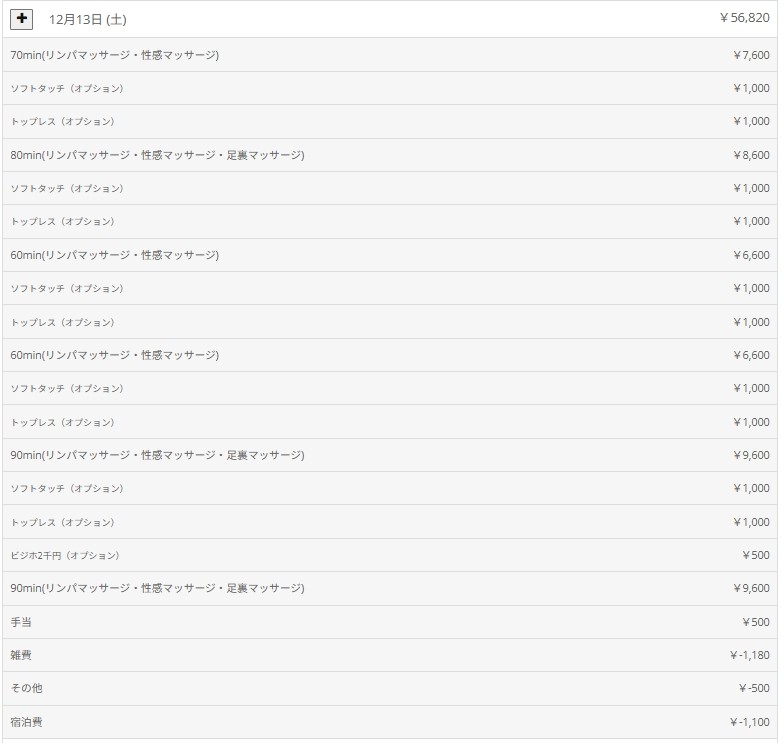Click the 手当 allowance row label

tap(21, 622)
